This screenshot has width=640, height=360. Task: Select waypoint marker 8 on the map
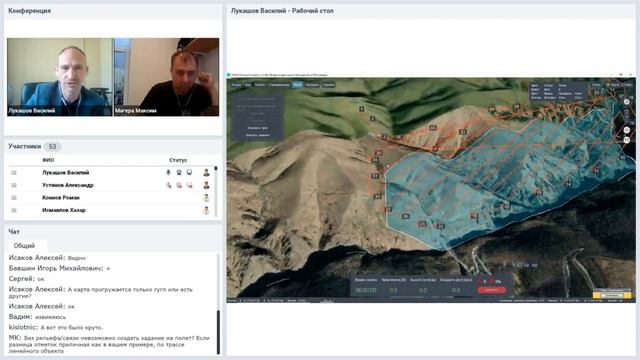click(x=361, y=109)
